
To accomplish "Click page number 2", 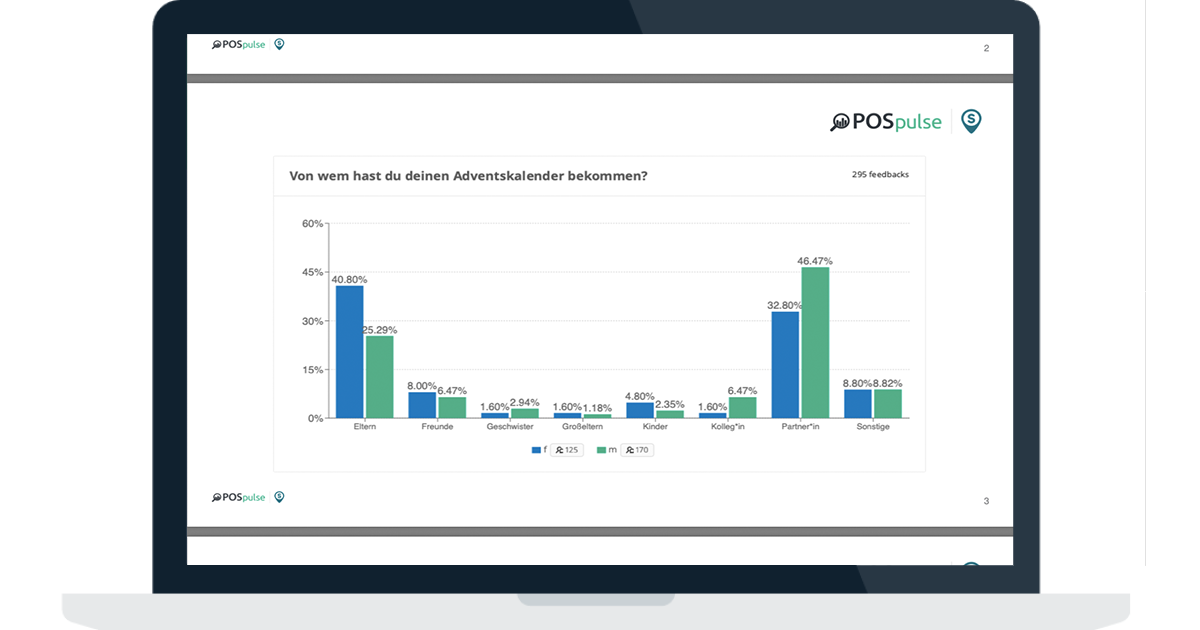I will [x=986, y=48].
